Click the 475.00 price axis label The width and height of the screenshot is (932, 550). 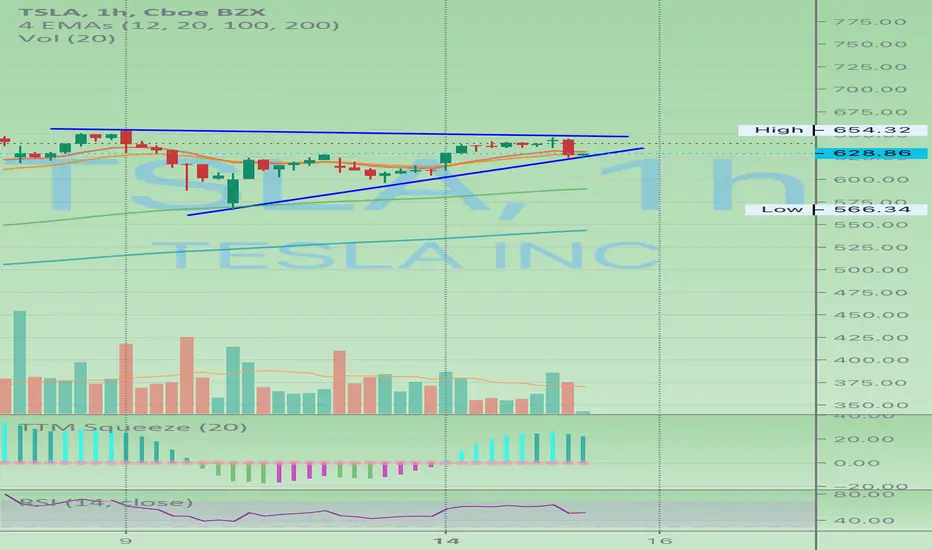870,293
